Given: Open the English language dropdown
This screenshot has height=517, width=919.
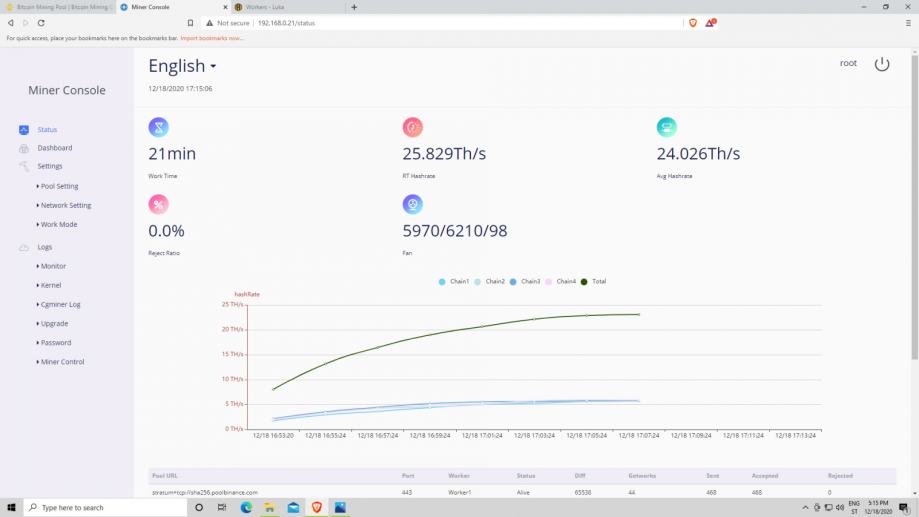Looking at the screenshot, I should [182, 66].
